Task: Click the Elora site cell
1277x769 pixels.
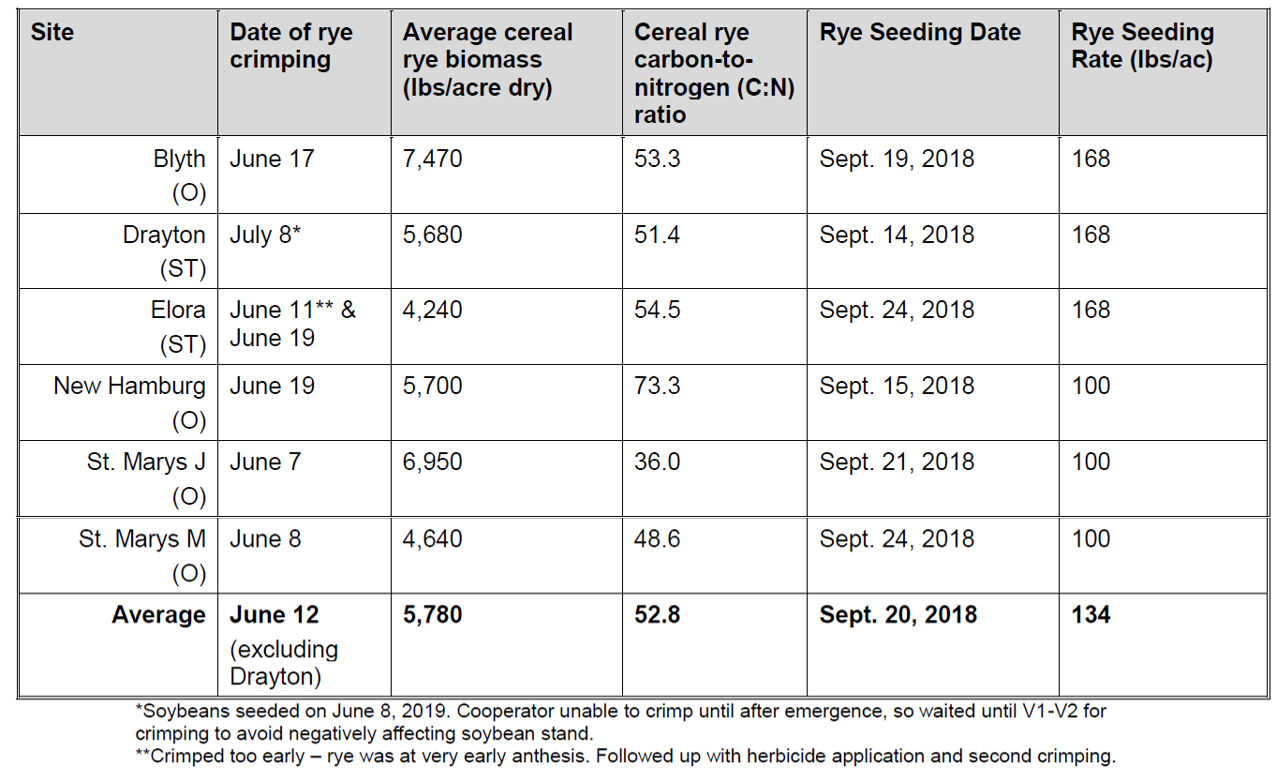Action: click(178, 325)
